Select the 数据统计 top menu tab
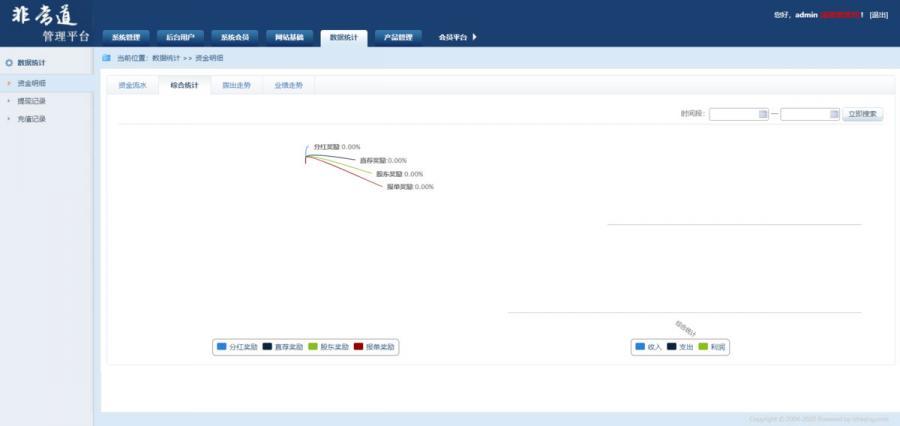The height and width of the screenshot is (426, 900). 344,38
